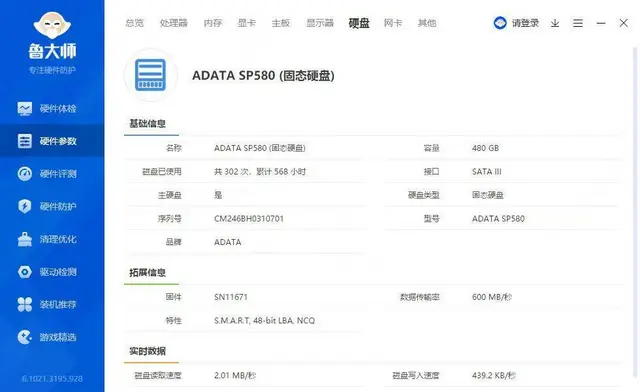Switch to 主板 tab
Viewport: 640px width, 392px height.
281,23
